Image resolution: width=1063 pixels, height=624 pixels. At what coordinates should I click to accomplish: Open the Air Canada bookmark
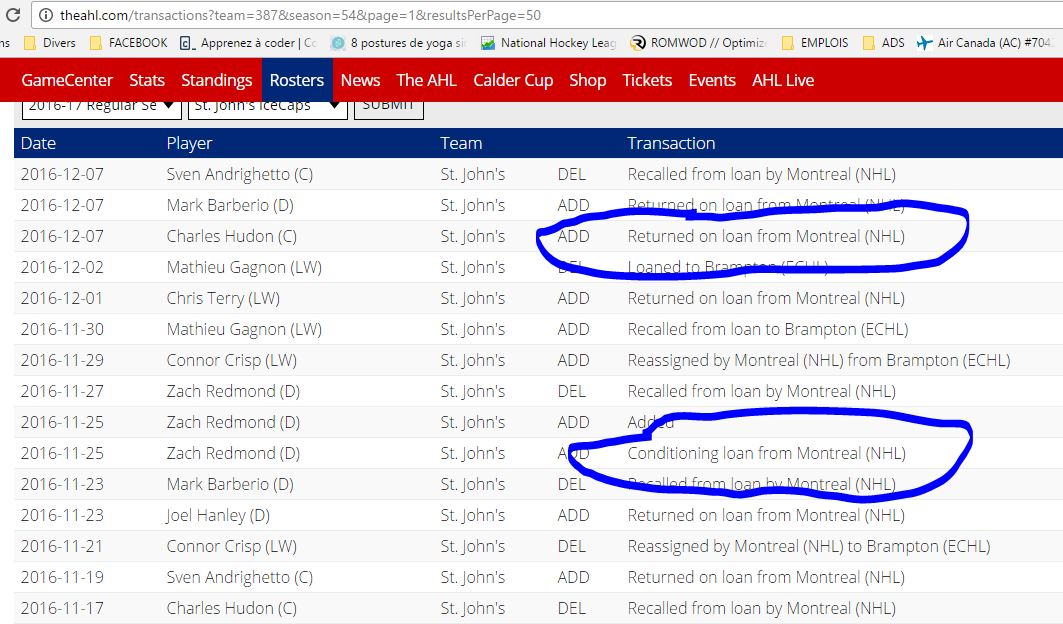[x=984, y=43]
